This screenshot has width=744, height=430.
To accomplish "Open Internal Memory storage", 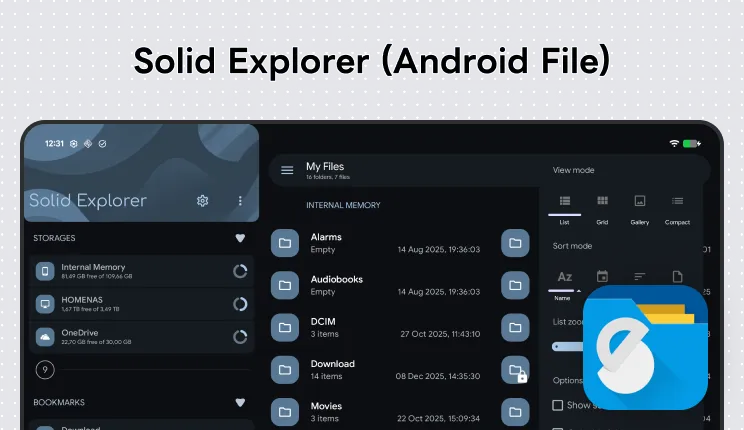I will [x=141, y=271].
